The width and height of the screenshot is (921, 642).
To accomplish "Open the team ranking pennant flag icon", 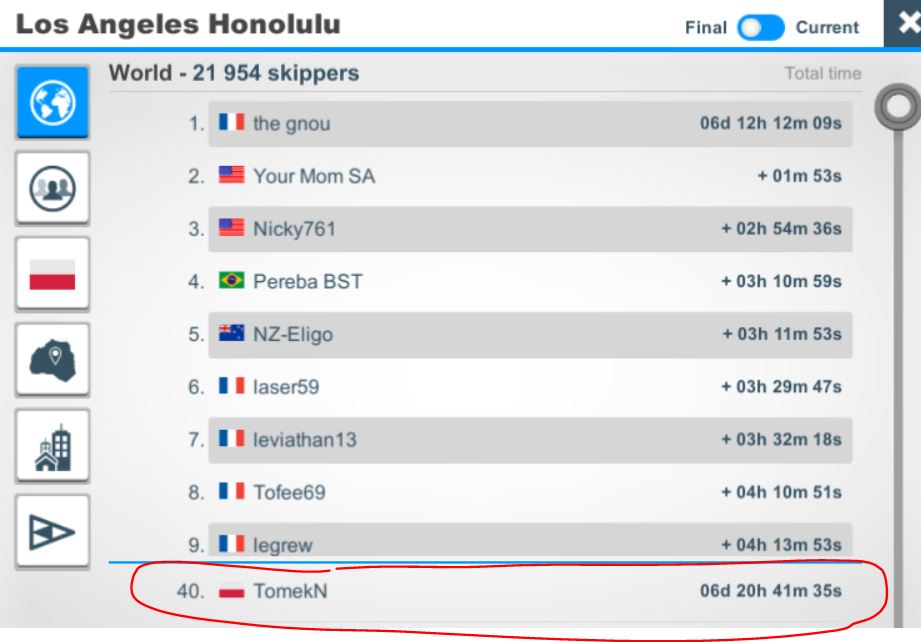I will pyautogui.click(x=53, y=532).
